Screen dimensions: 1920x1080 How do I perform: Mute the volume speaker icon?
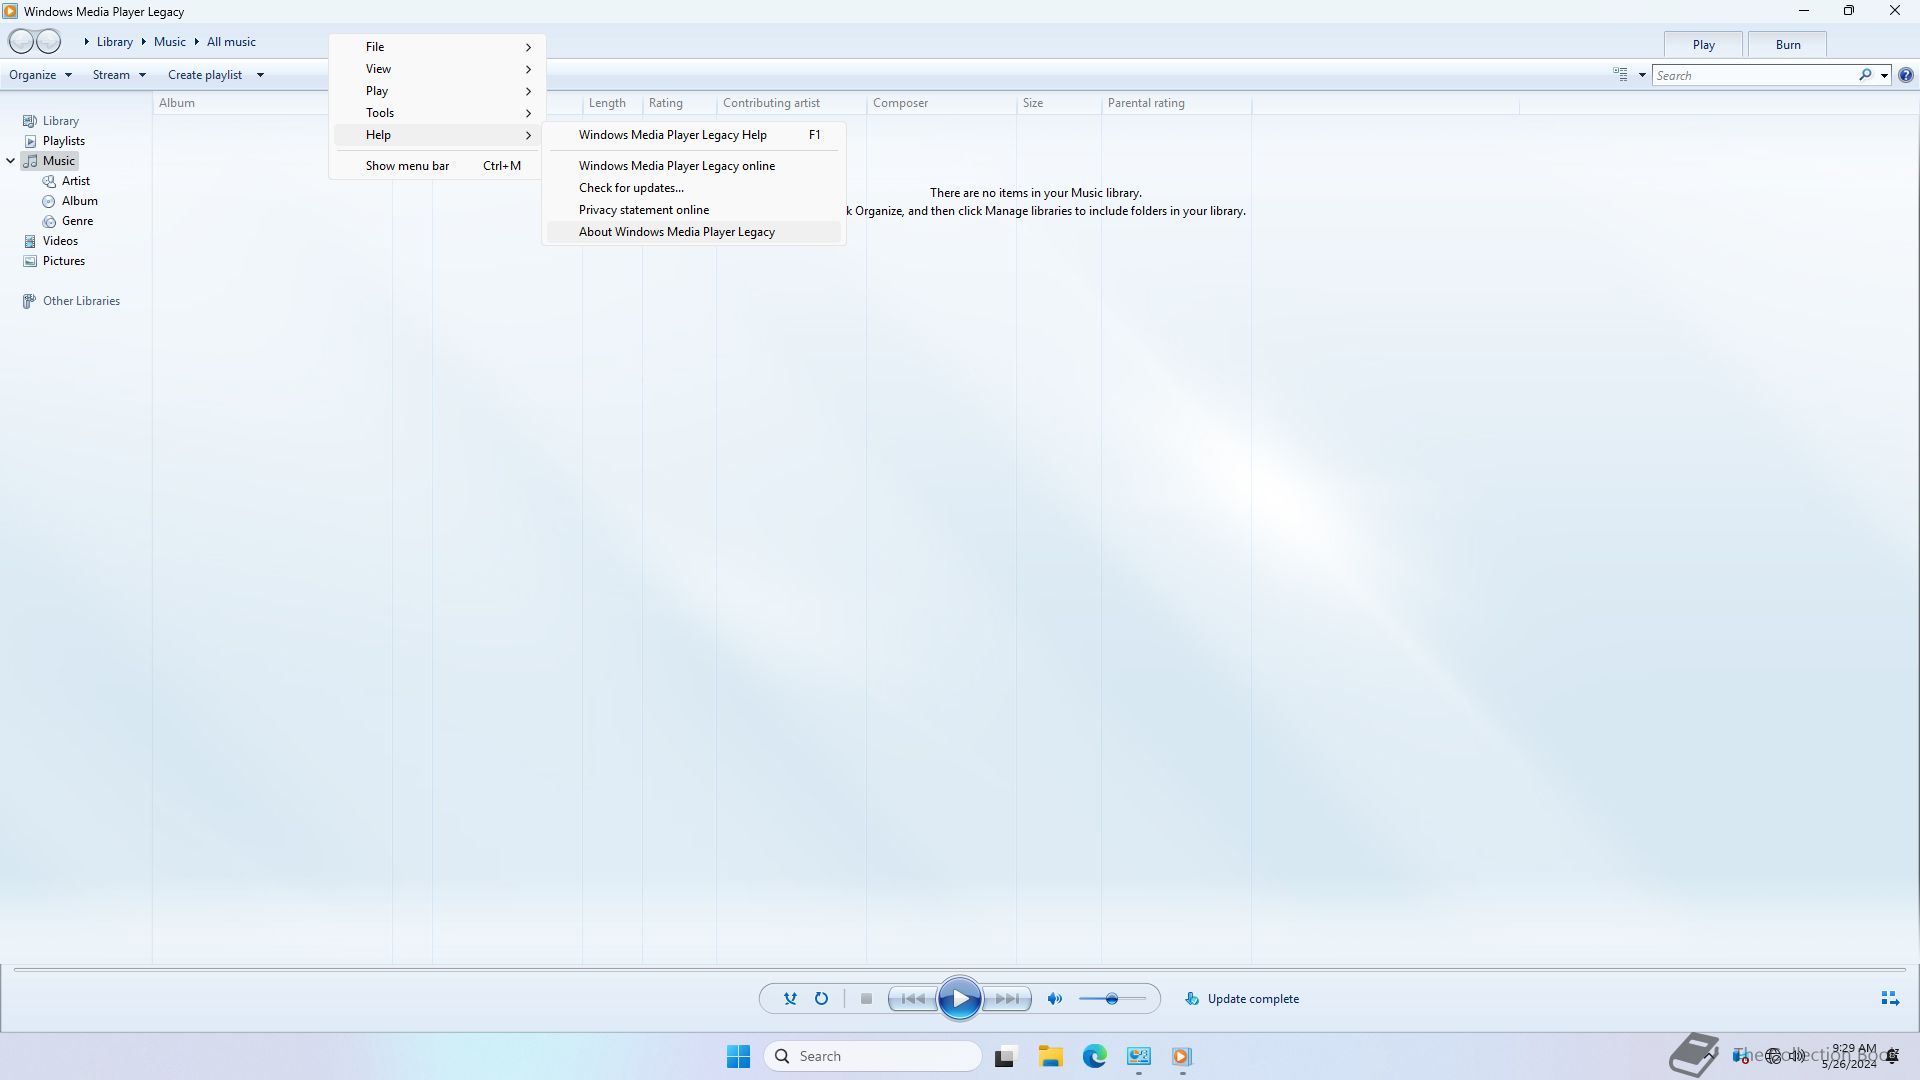[1054, 998]
